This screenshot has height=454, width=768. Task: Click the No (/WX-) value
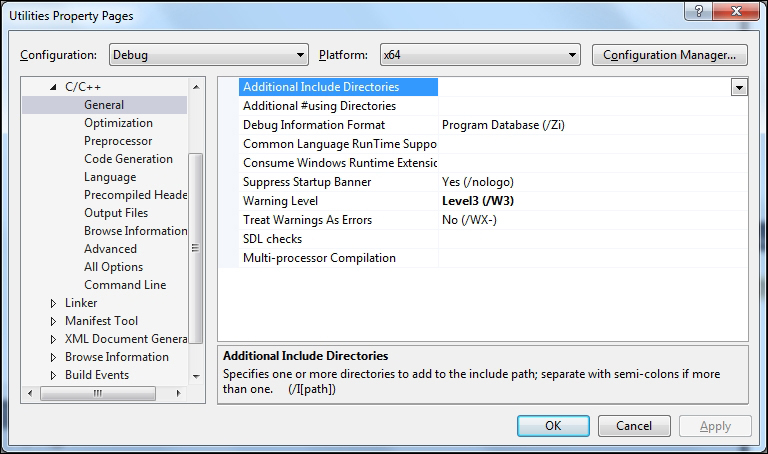(469, 220)
